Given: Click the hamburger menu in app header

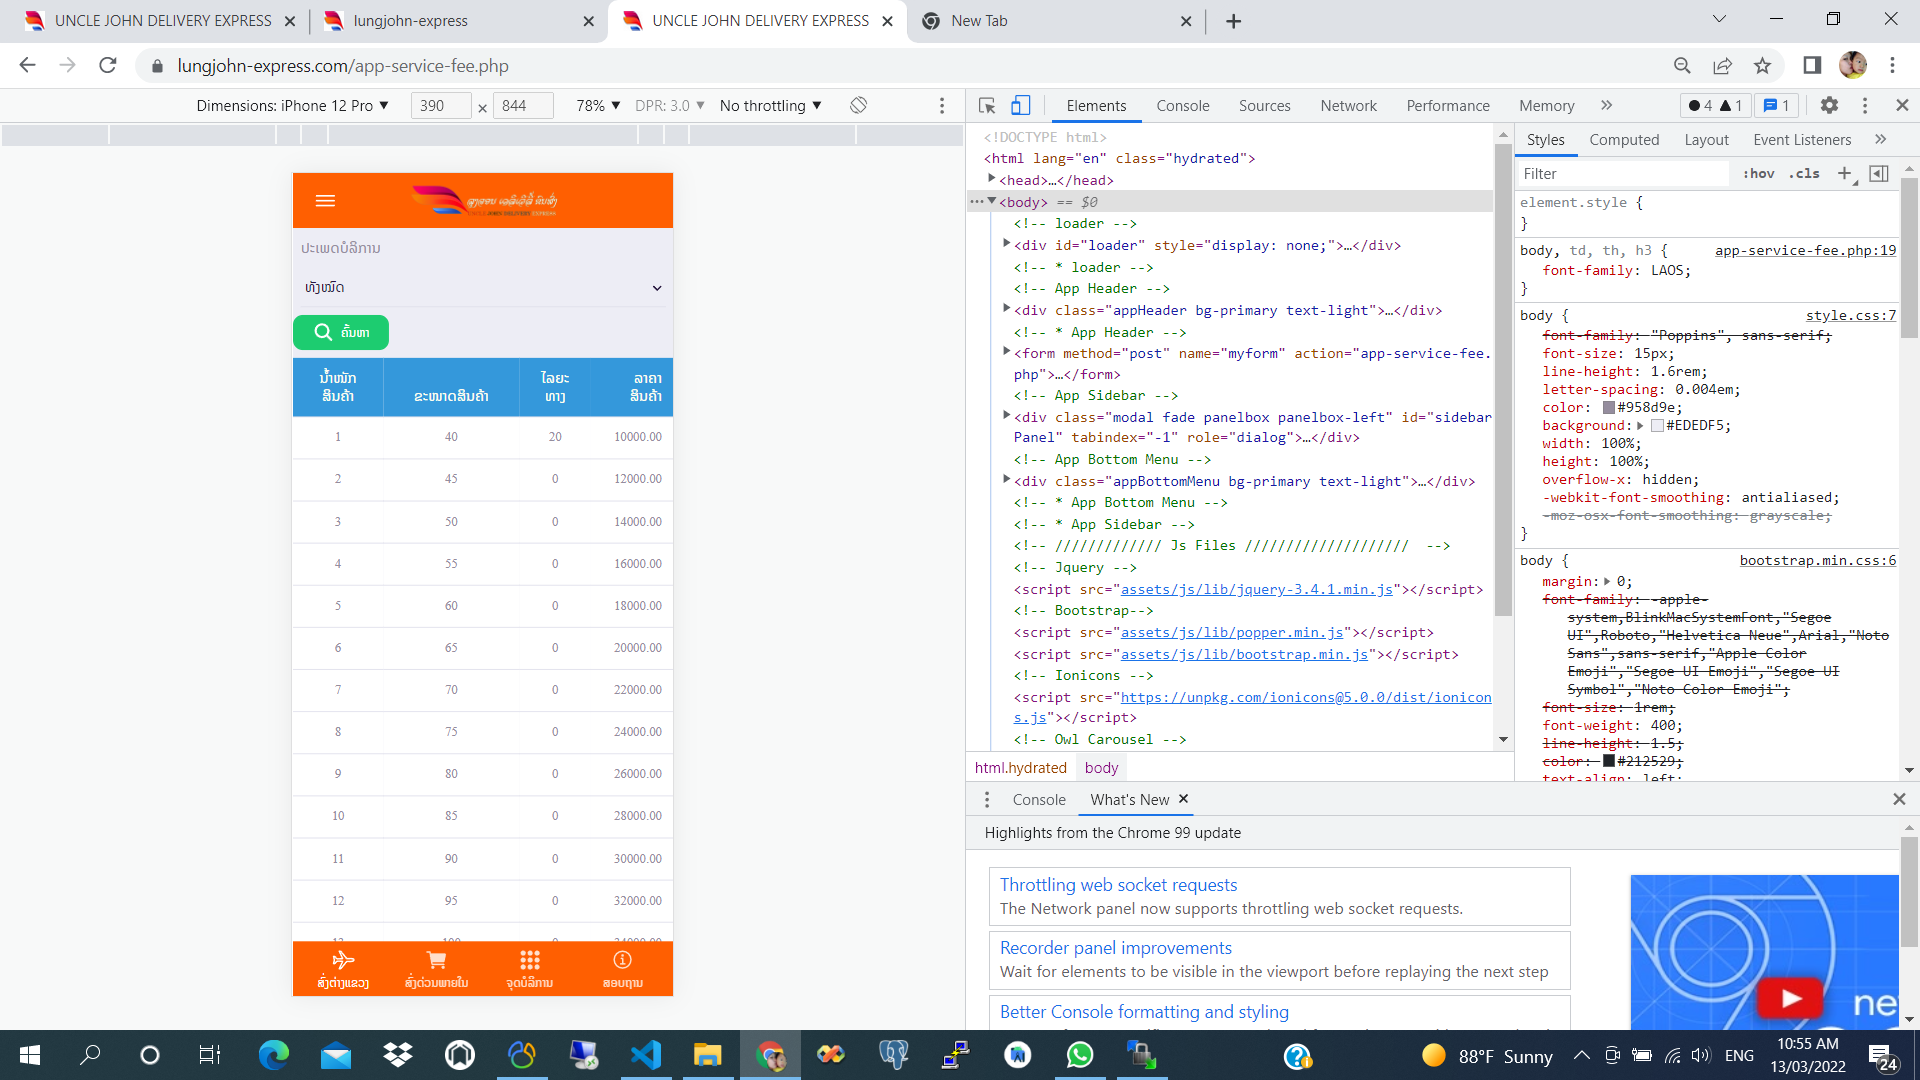Looking at the screenshot, I should (x=325, y=201).
